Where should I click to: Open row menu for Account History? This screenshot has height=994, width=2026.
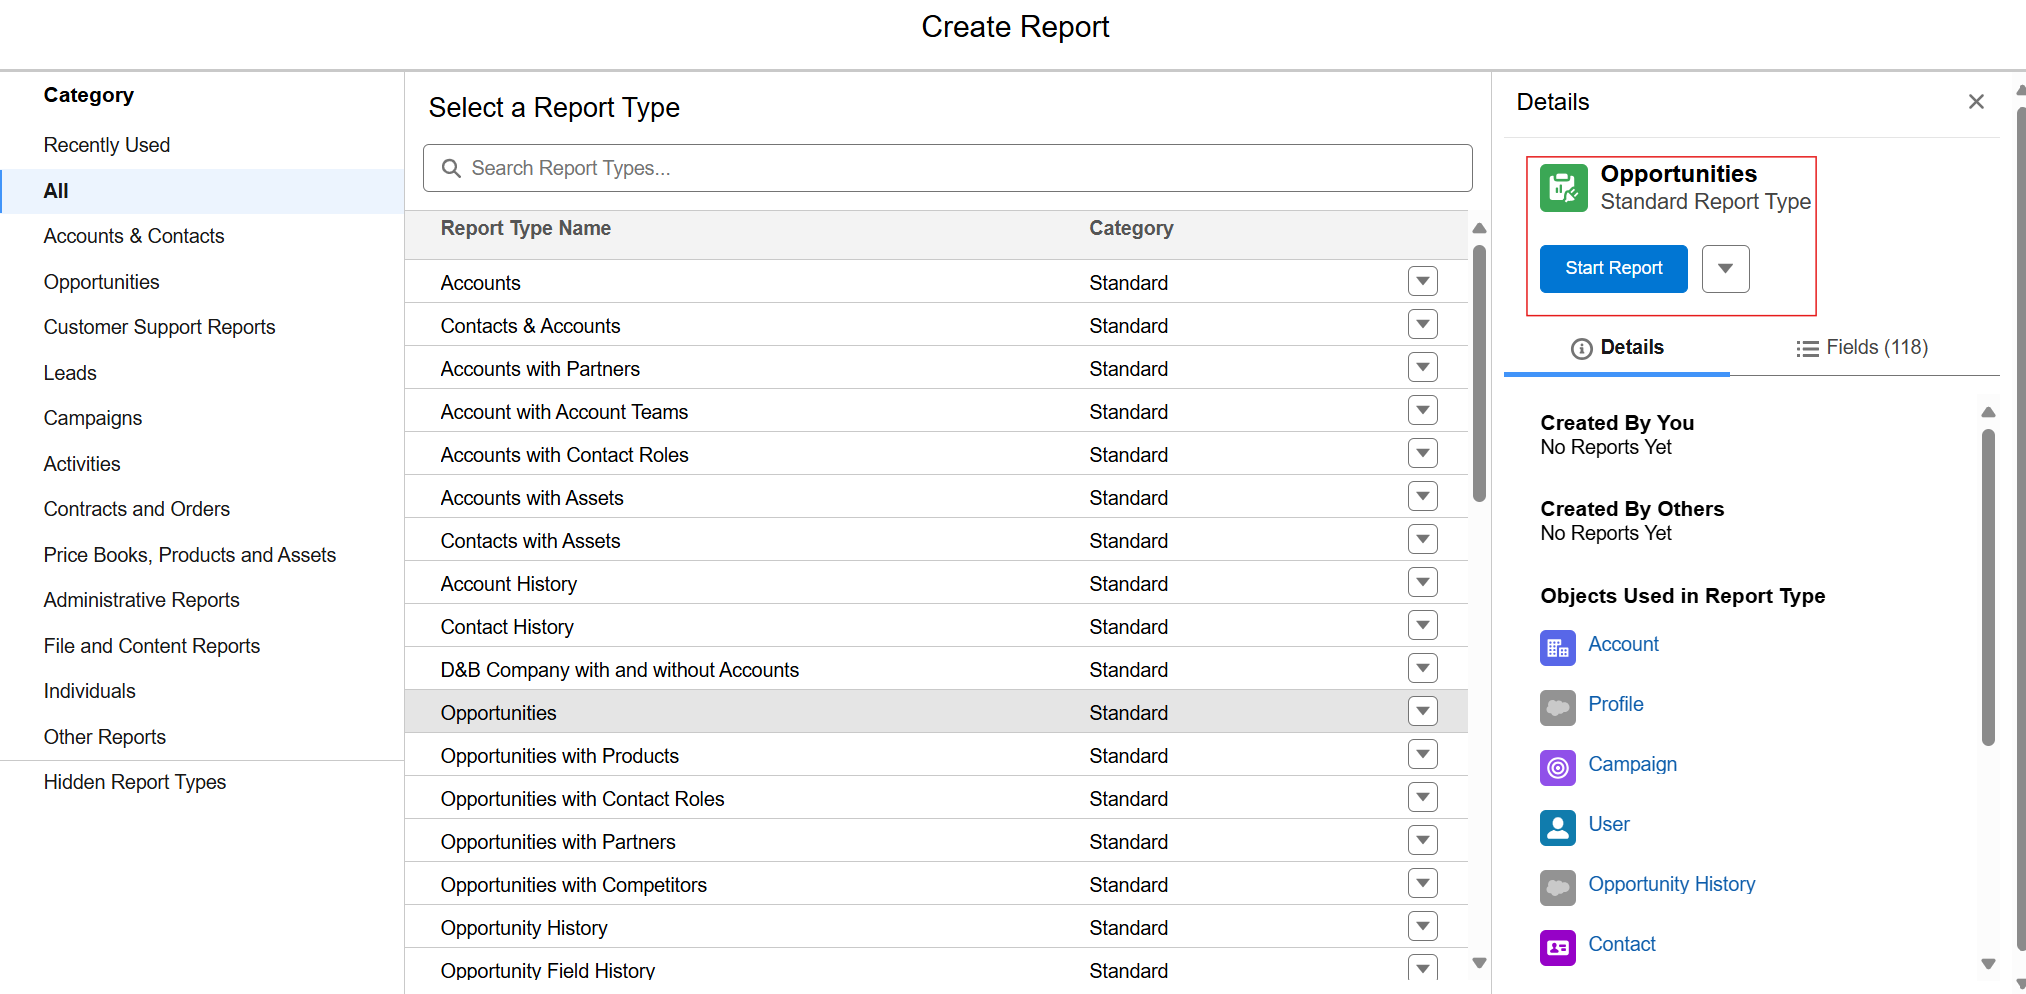pos(1422,583)
